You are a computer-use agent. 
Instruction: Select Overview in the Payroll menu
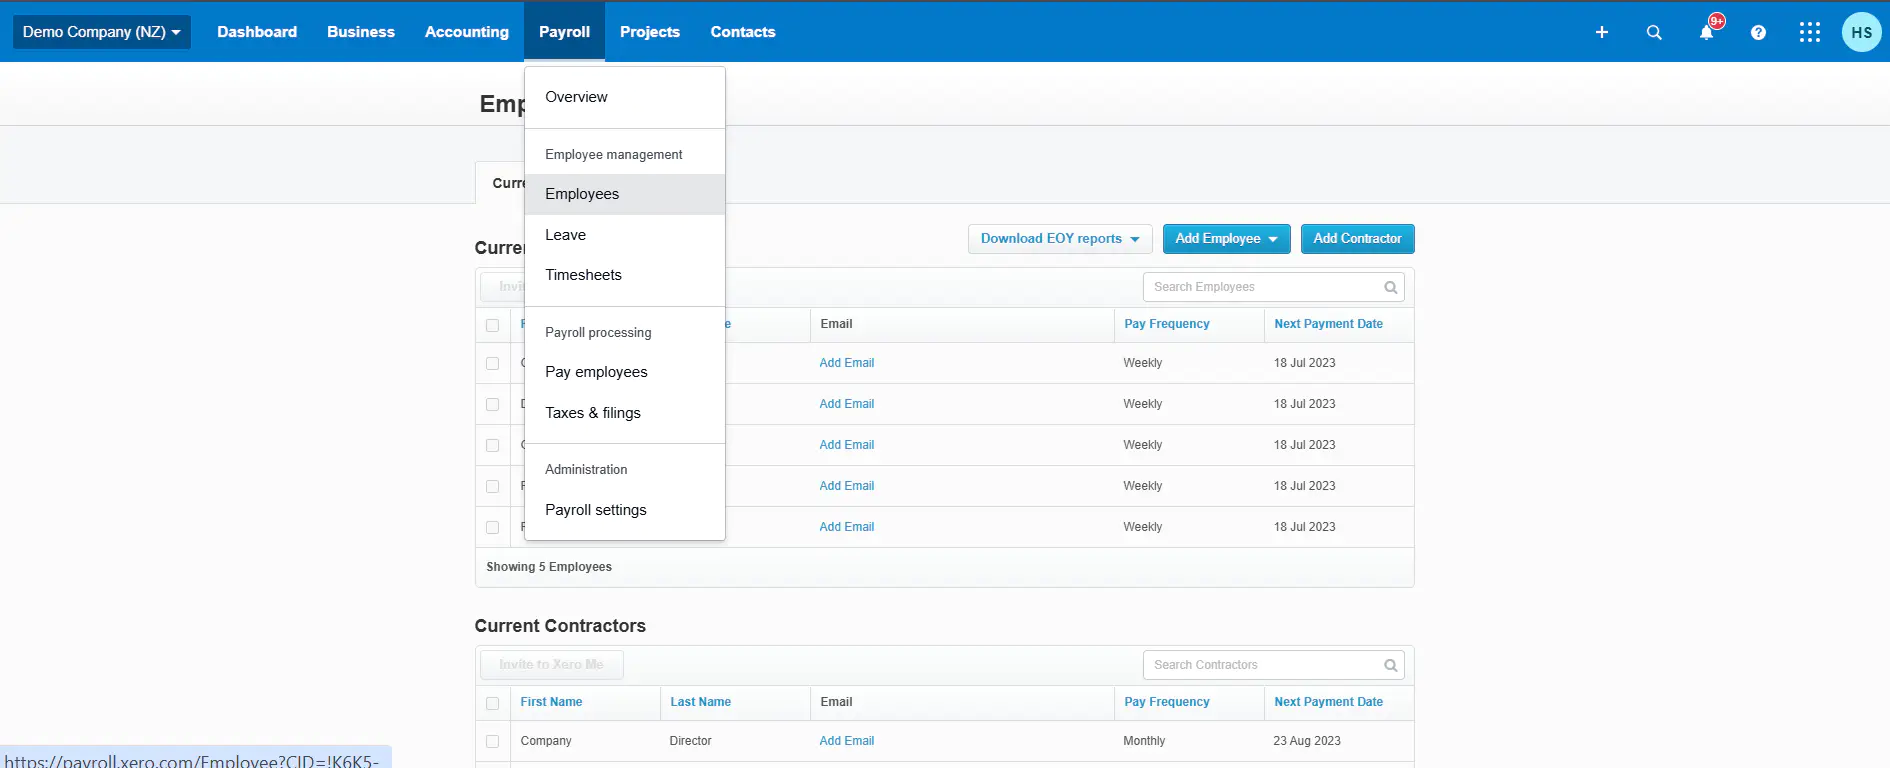(625, 97)
